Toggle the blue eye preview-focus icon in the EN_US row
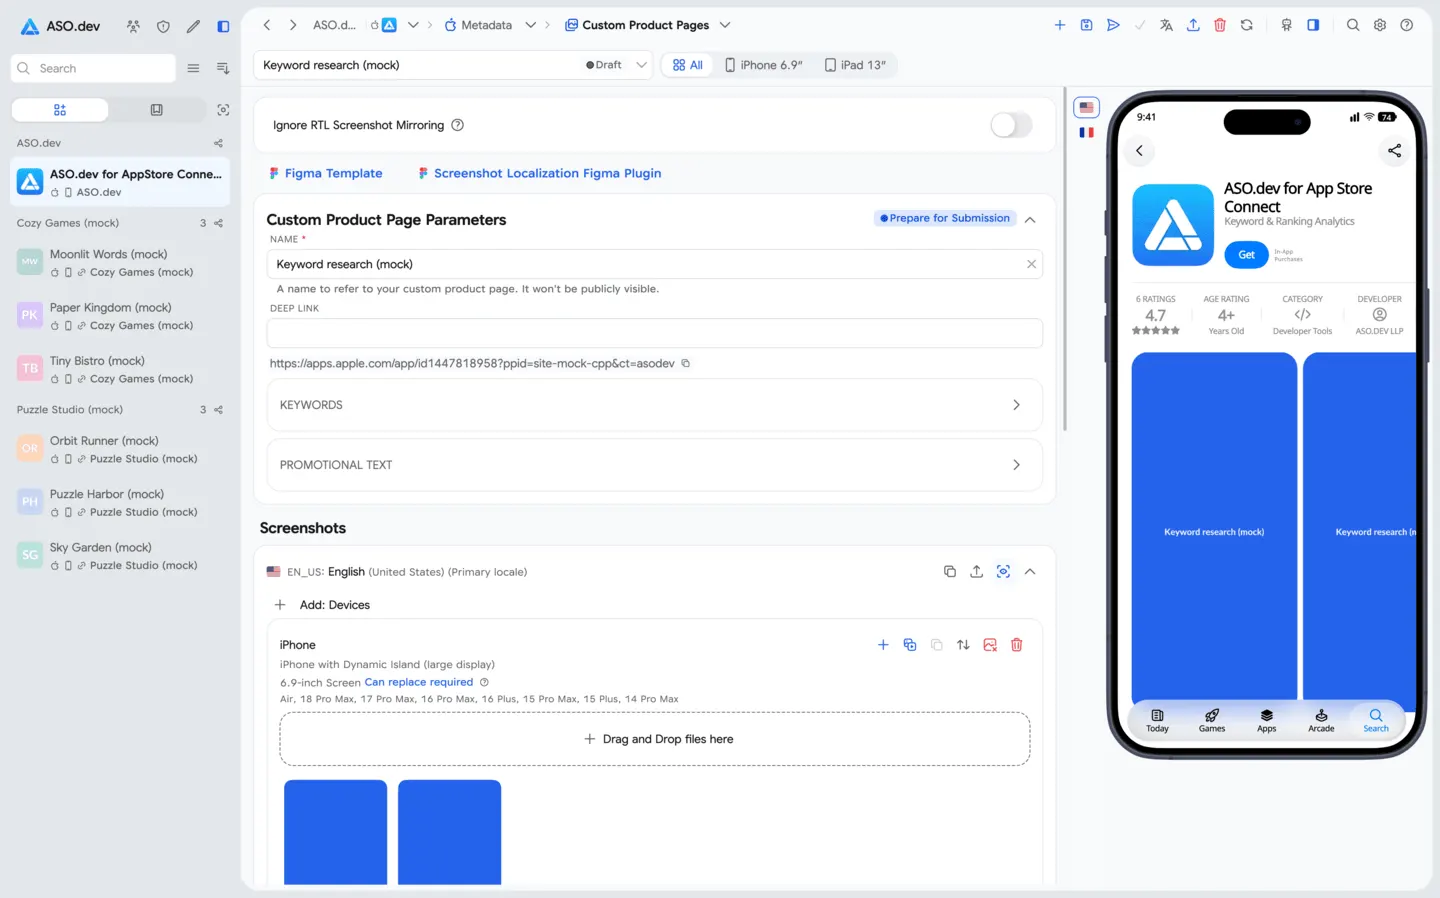This screenshot has width=1440, height=898. (1003, 572)
